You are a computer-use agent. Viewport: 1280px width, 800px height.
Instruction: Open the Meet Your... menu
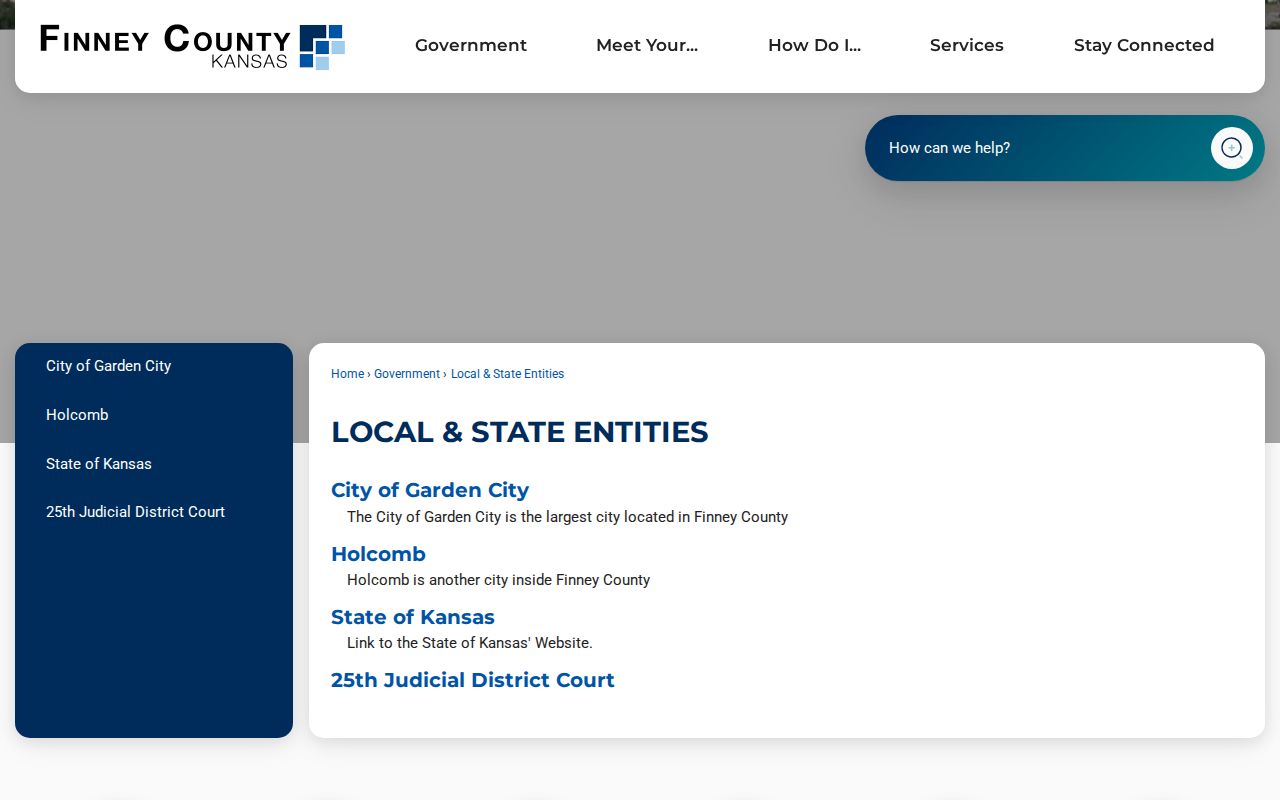click(647, 45)
